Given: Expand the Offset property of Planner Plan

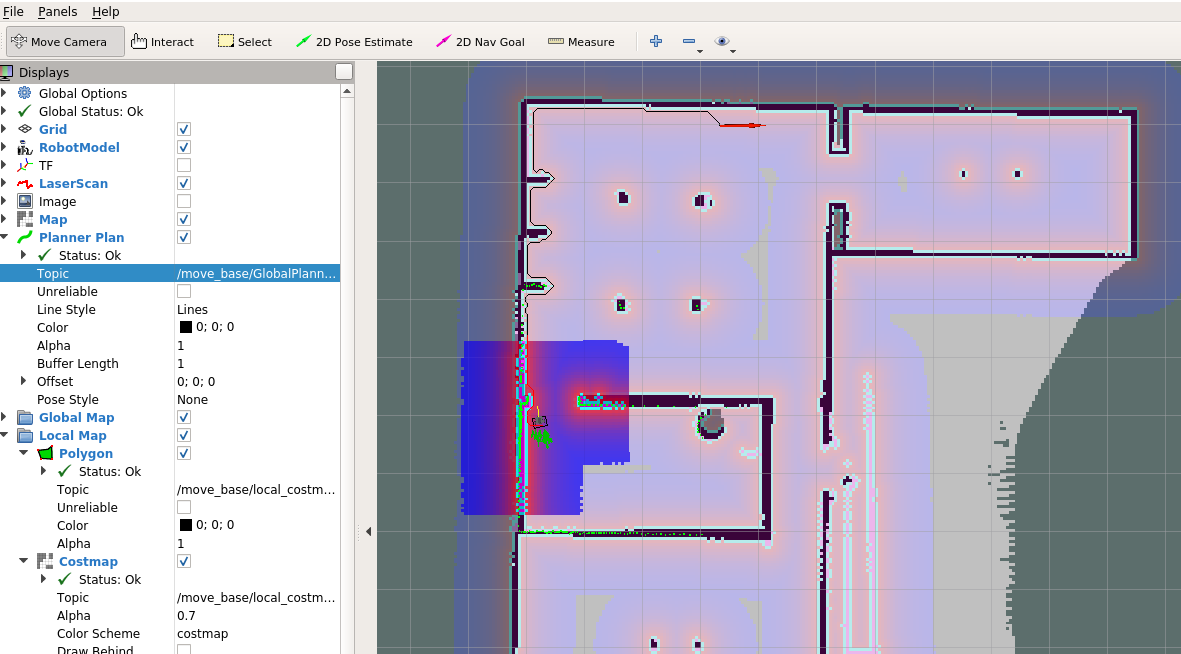Looking at the screenshot, I should 24,381.
